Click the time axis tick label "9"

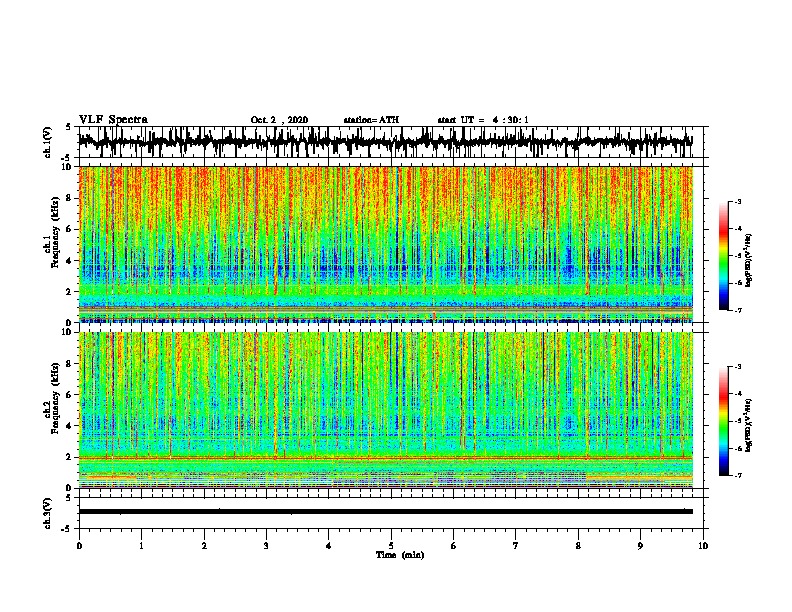click(x=640, y=546)
